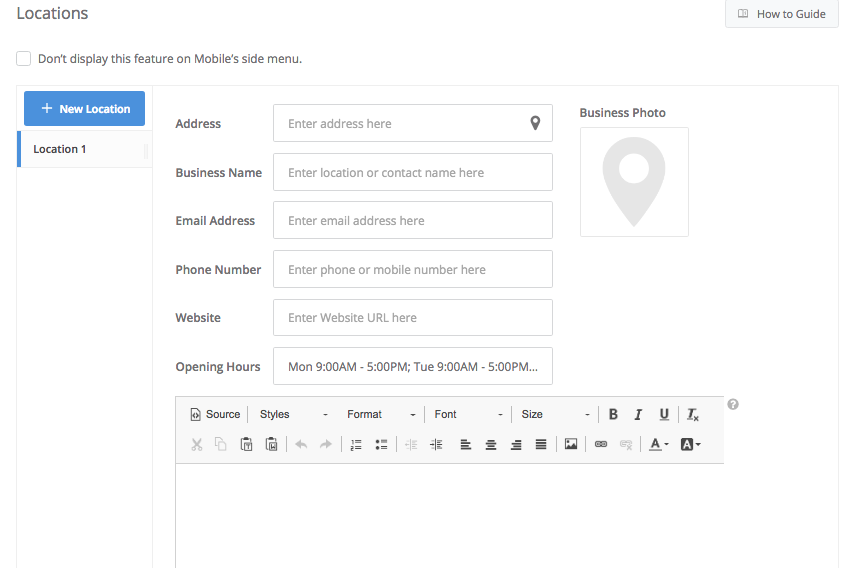Viewport: 845px width, 568px height.
Task: Toggle bold formatting in editor toolbar
Action: 613,415
